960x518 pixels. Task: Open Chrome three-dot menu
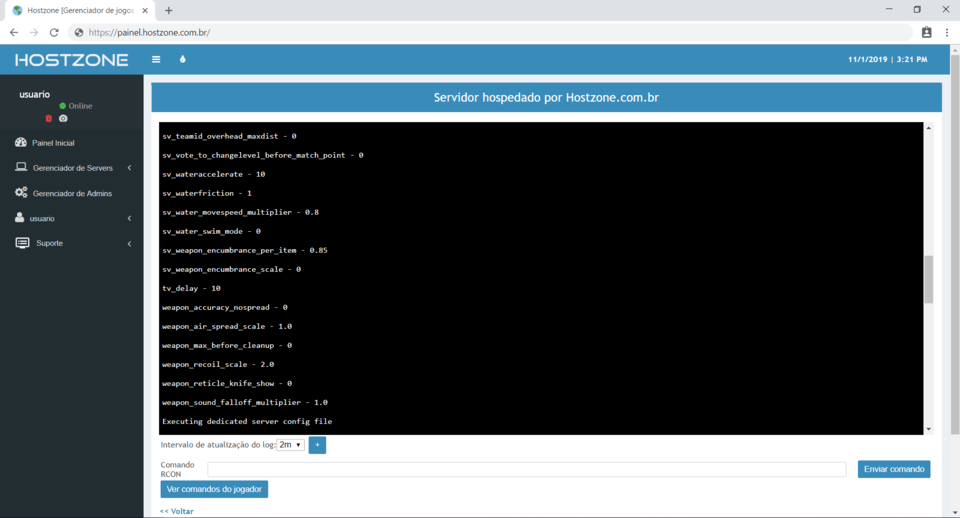[x=947, y=32]
